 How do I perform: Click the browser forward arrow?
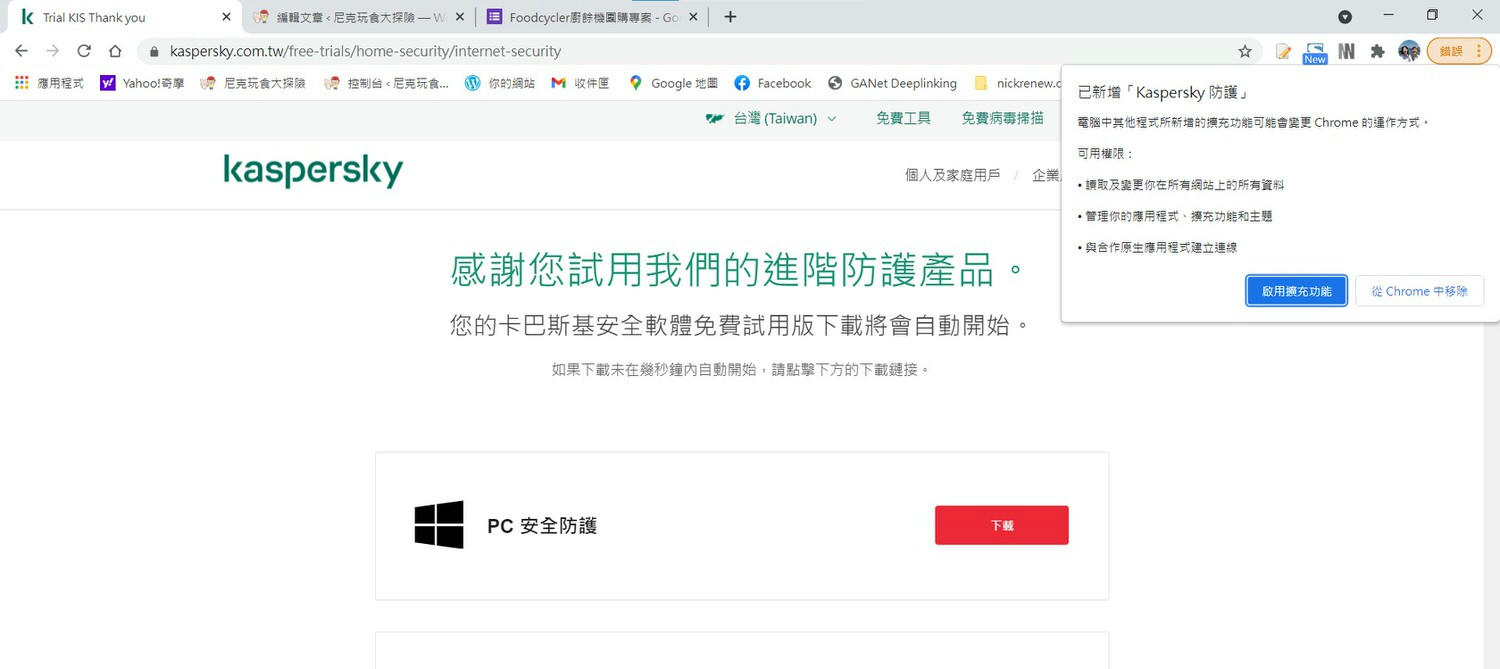pos(53,51)
